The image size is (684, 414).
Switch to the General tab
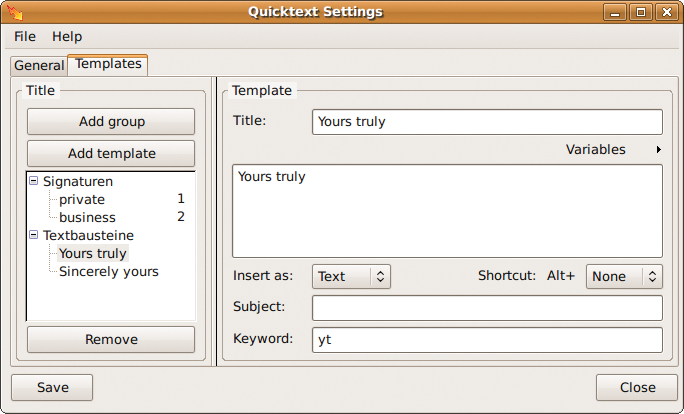(39, 65)
